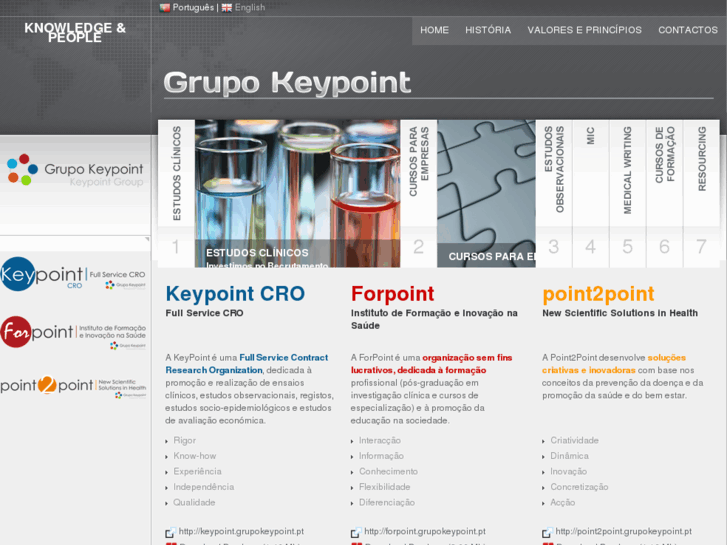Screen dimensions: 727x545
Task: Switch language to Português
Action: pos(193,7)
